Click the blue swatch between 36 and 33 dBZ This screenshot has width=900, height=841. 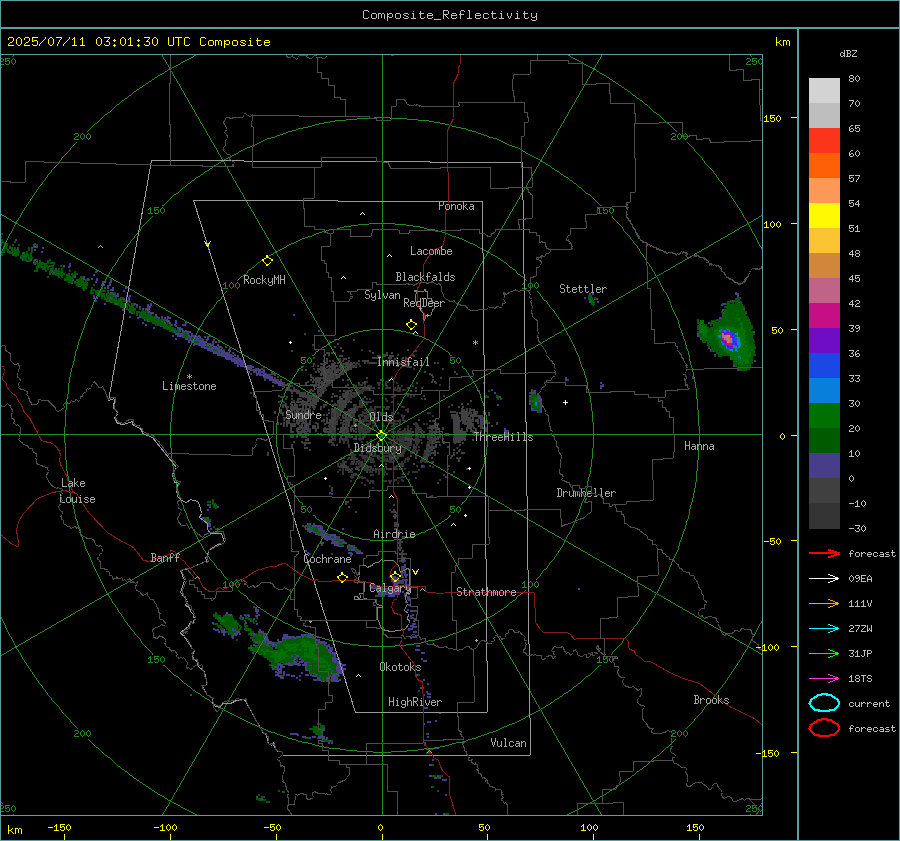(x=824, y=366)
